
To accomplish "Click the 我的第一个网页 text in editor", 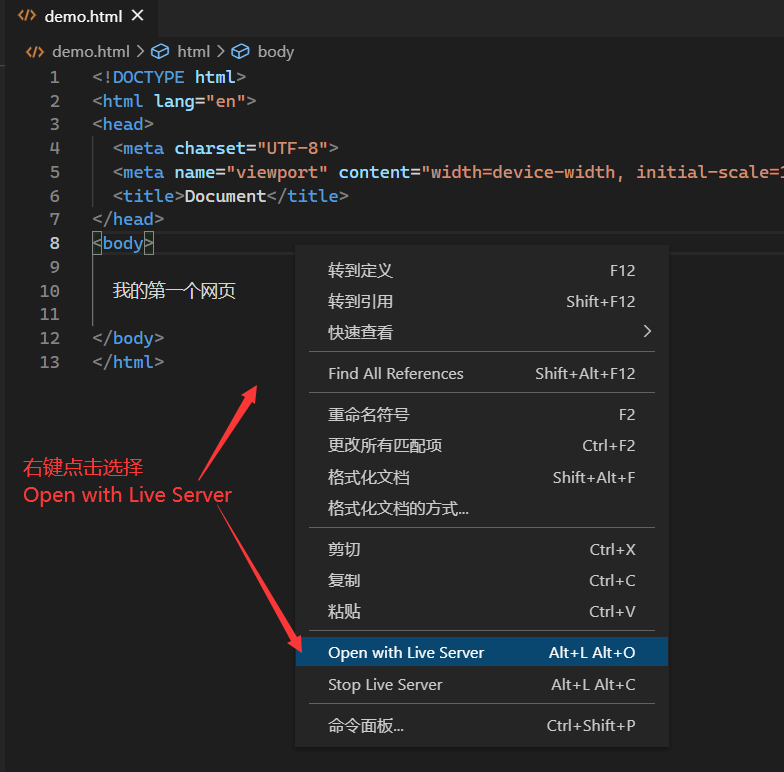I will tap(174, 291).
